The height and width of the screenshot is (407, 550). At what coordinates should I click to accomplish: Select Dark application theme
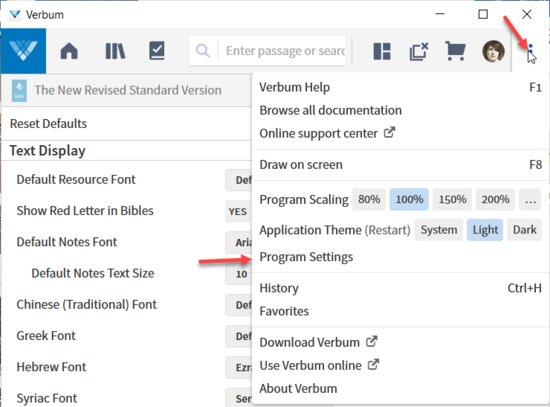point(524,230)
